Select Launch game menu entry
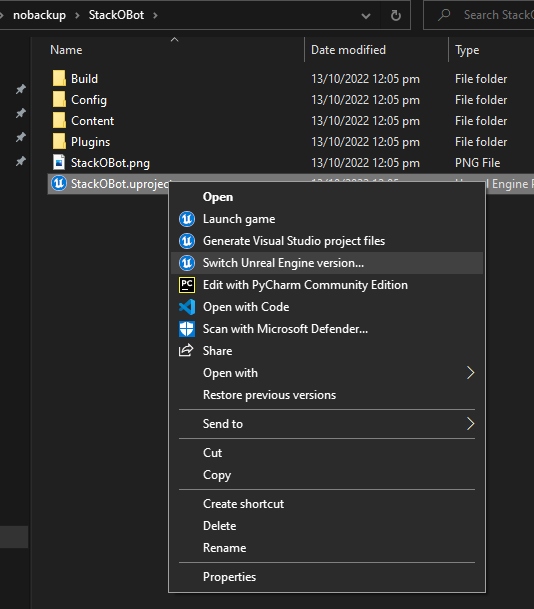This screenshot has width=534, height=609. click(x=327, y=219)
